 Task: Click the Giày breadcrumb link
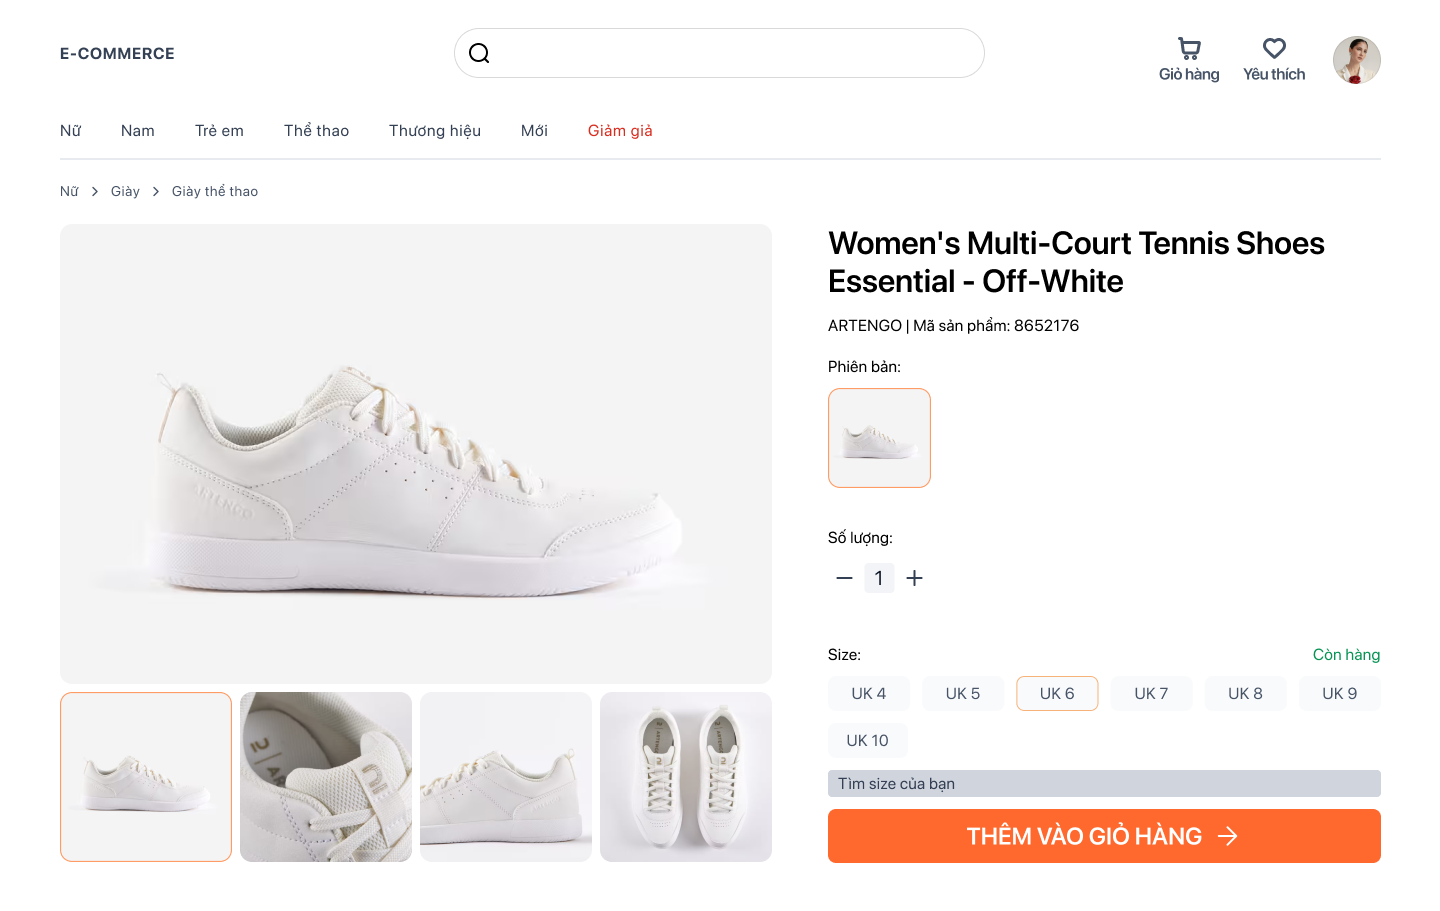pos(125,191)
